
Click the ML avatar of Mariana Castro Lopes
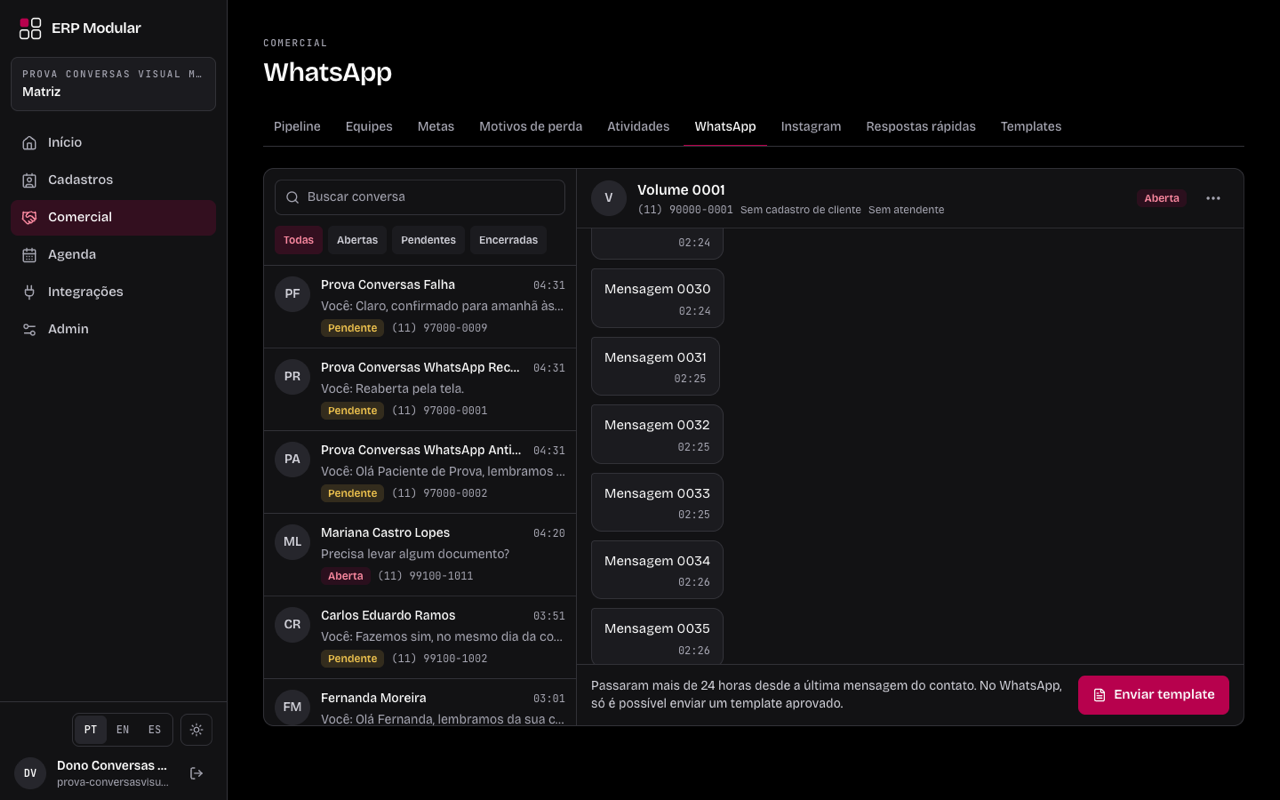click(x=292, y=542)
